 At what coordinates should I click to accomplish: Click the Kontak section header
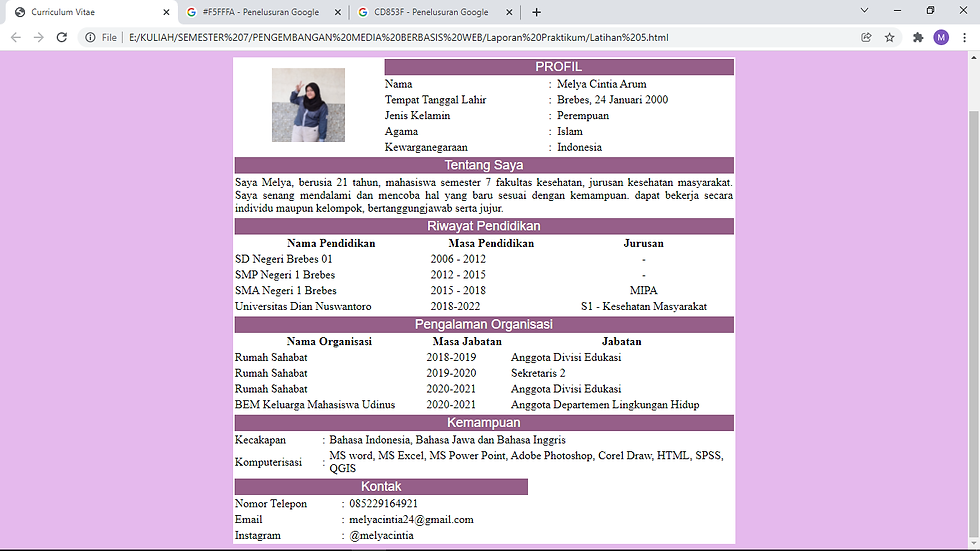point(381,487)
